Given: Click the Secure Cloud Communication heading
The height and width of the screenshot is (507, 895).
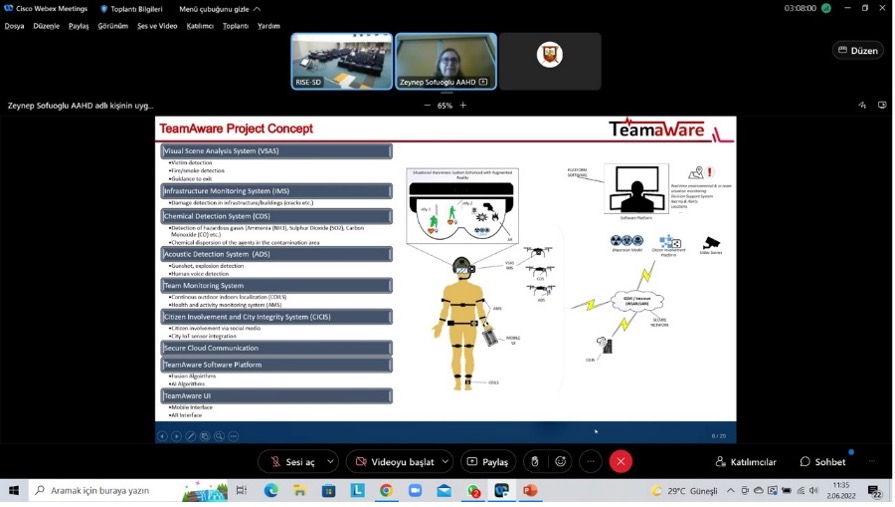Looking at the screenshot, I should pyautogui.click(x=276, y=348).
